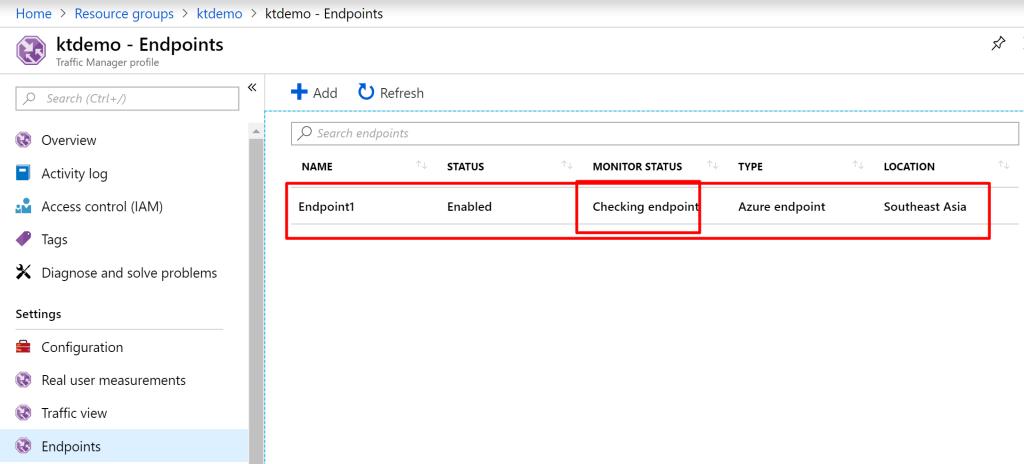Click the NAME column sort arrows
1024x464 pixels.
421,166
